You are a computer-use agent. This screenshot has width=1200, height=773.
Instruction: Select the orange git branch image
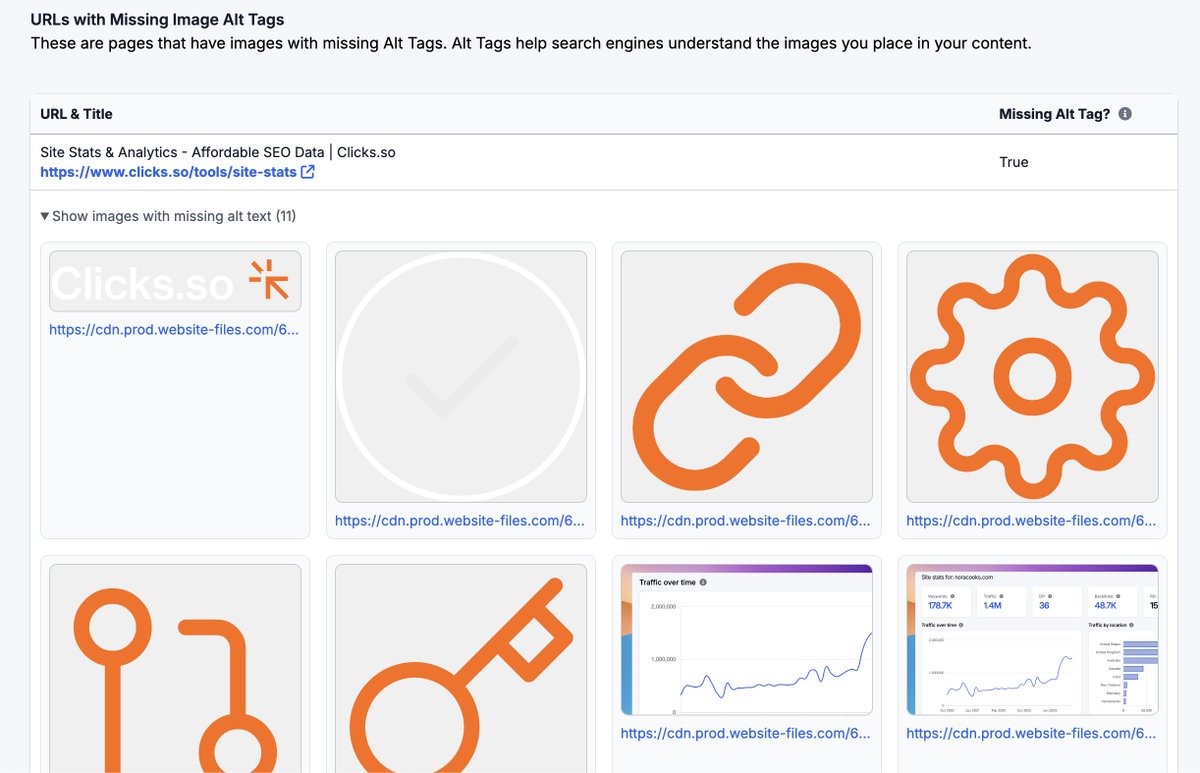click(175, 668)
